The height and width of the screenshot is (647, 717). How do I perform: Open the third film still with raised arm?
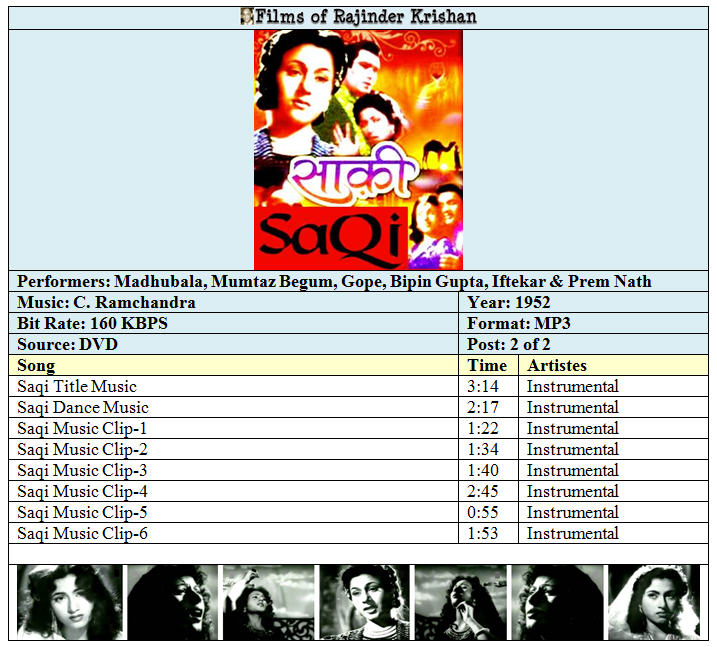(x=268, y=602)
